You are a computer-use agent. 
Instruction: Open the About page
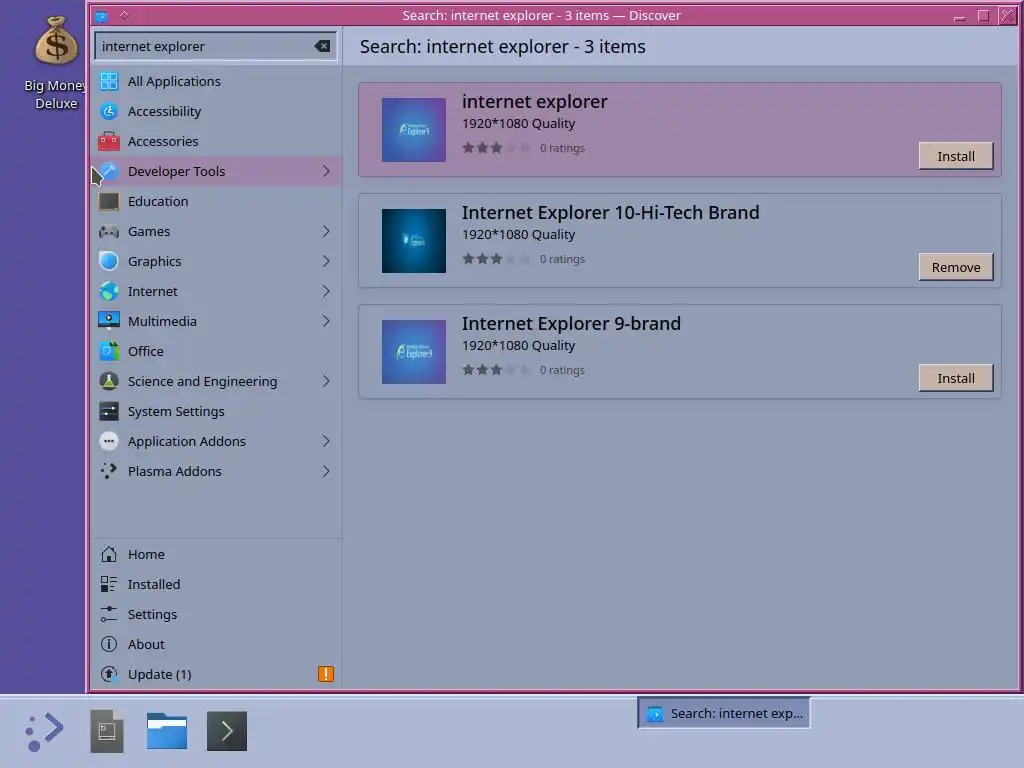216,644
